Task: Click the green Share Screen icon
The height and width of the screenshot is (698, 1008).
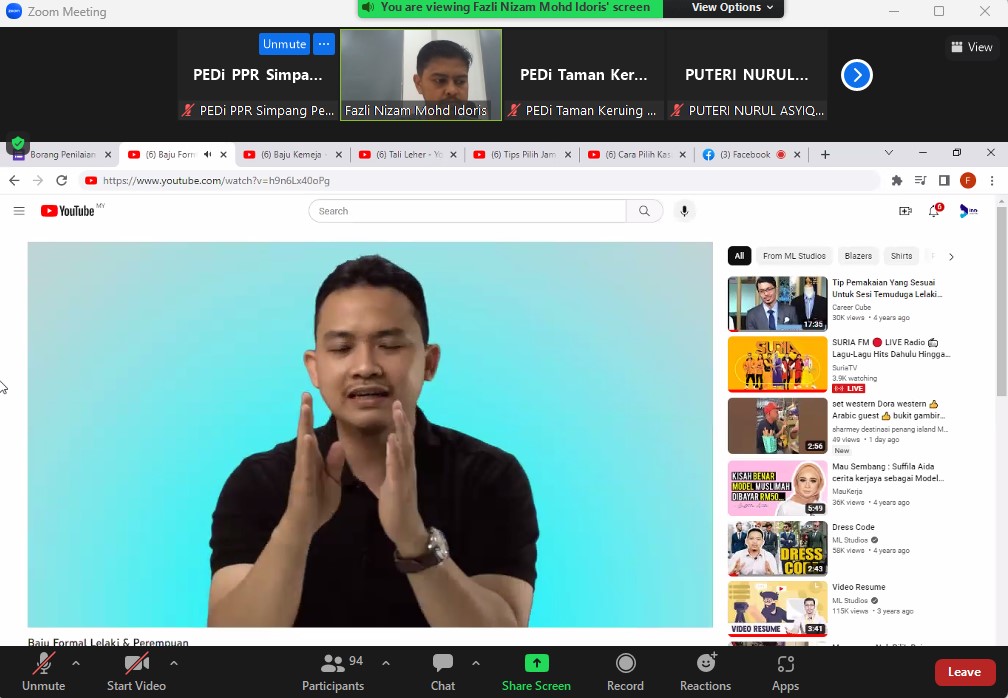Action: tap(536, 663)
